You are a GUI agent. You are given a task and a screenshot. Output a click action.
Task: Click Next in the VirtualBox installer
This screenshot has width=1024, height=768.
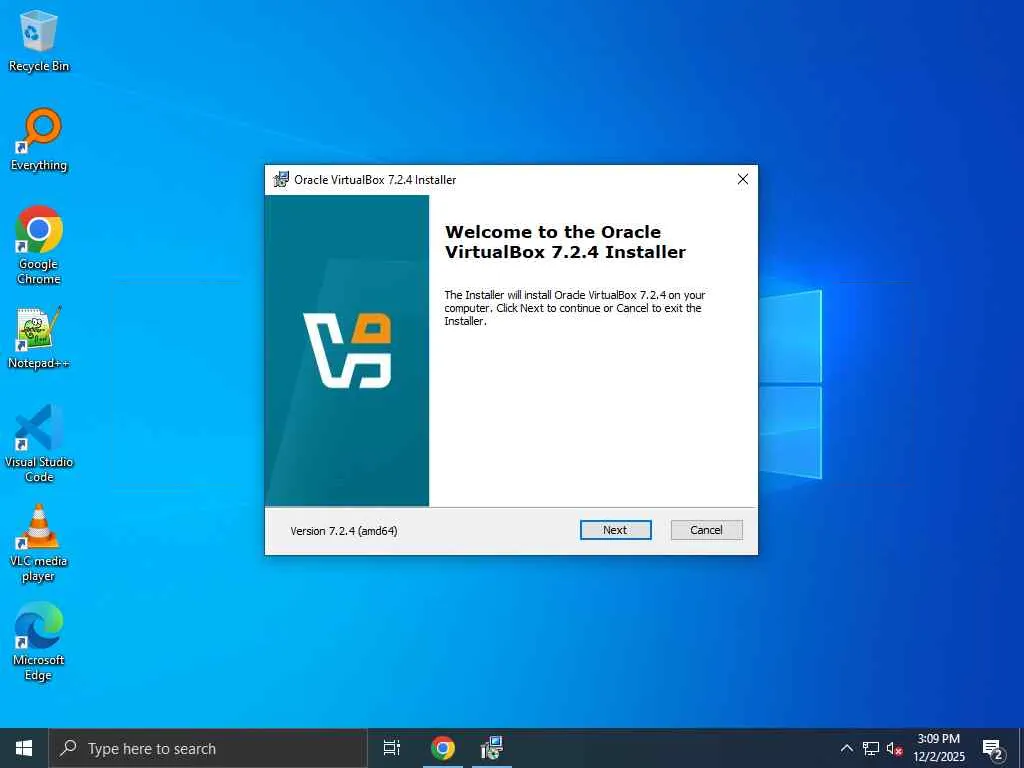coord(615,530)
